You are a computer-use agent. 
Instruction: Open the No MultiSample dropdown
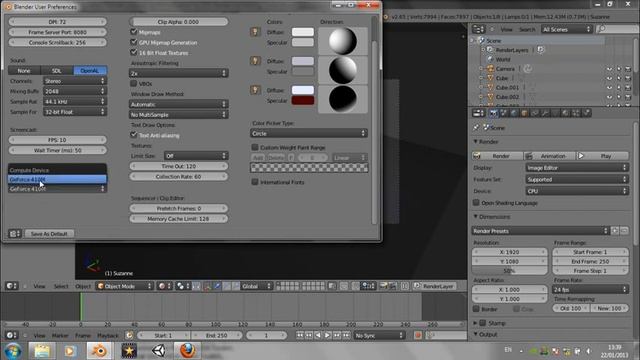tap(178, 115)
